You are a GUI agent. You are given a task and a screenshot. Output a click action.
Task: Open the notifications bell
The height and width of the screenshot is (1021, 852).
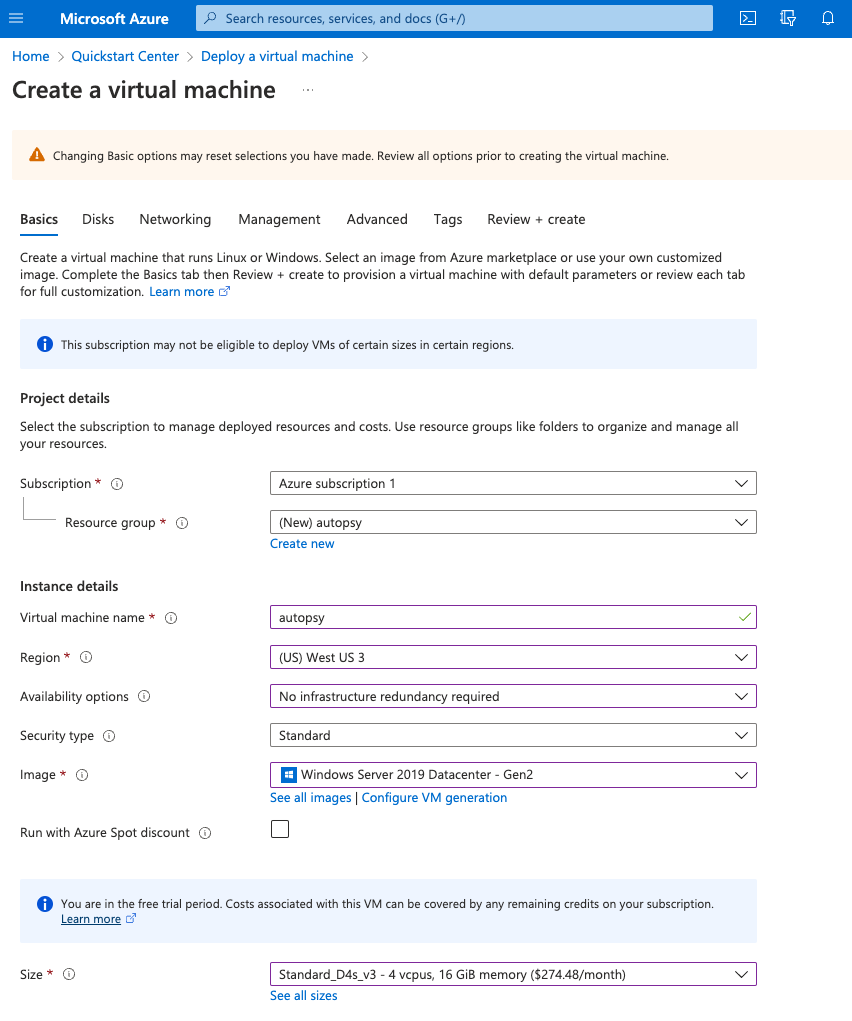(x=828, y=18)
